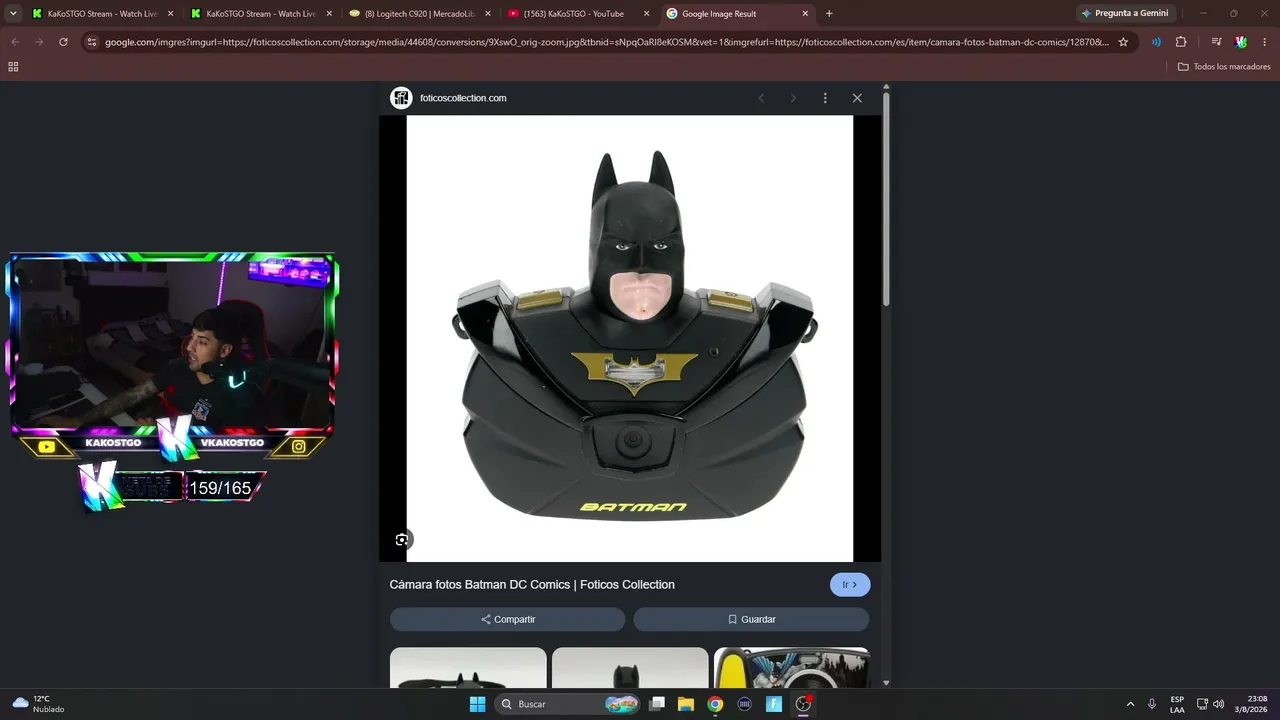Image resolution: width=1280 pixels, height=720 pixels.
Task: Open the volume control in system tray
Action: pos(1218,704)
